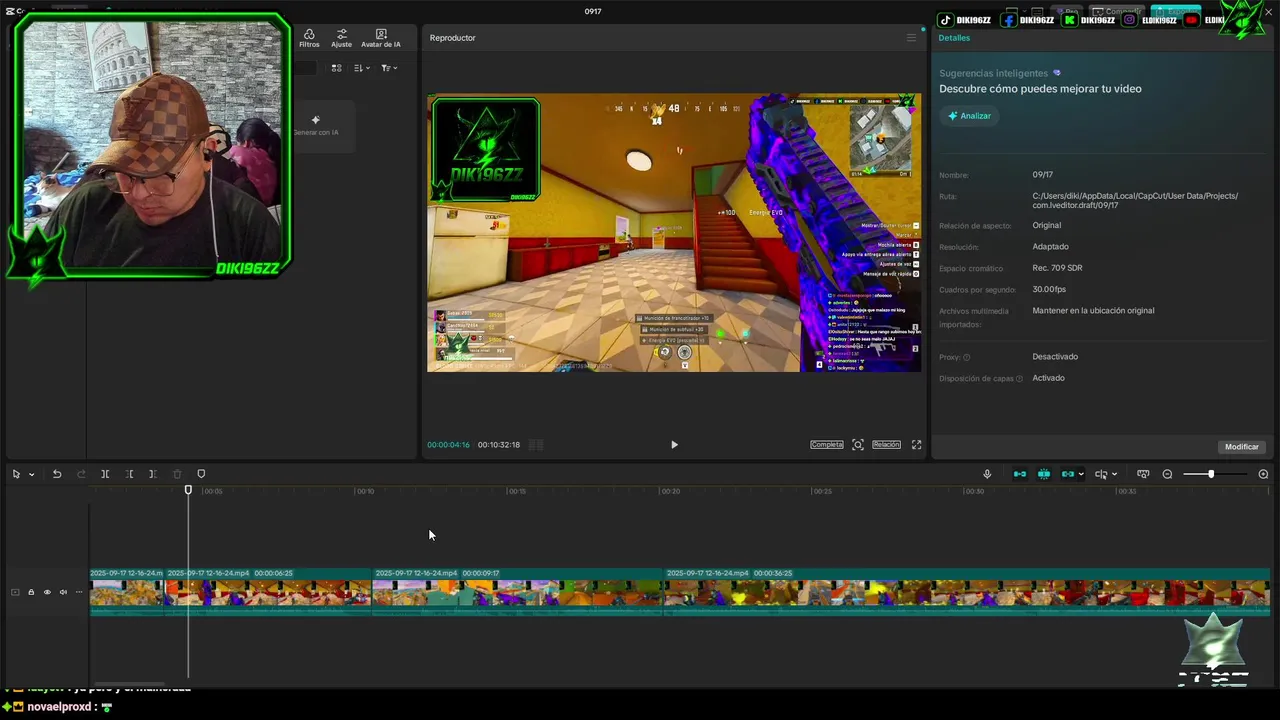
Task: Expand the linkage options dropdown arrow
Action: click(1081, 475)
